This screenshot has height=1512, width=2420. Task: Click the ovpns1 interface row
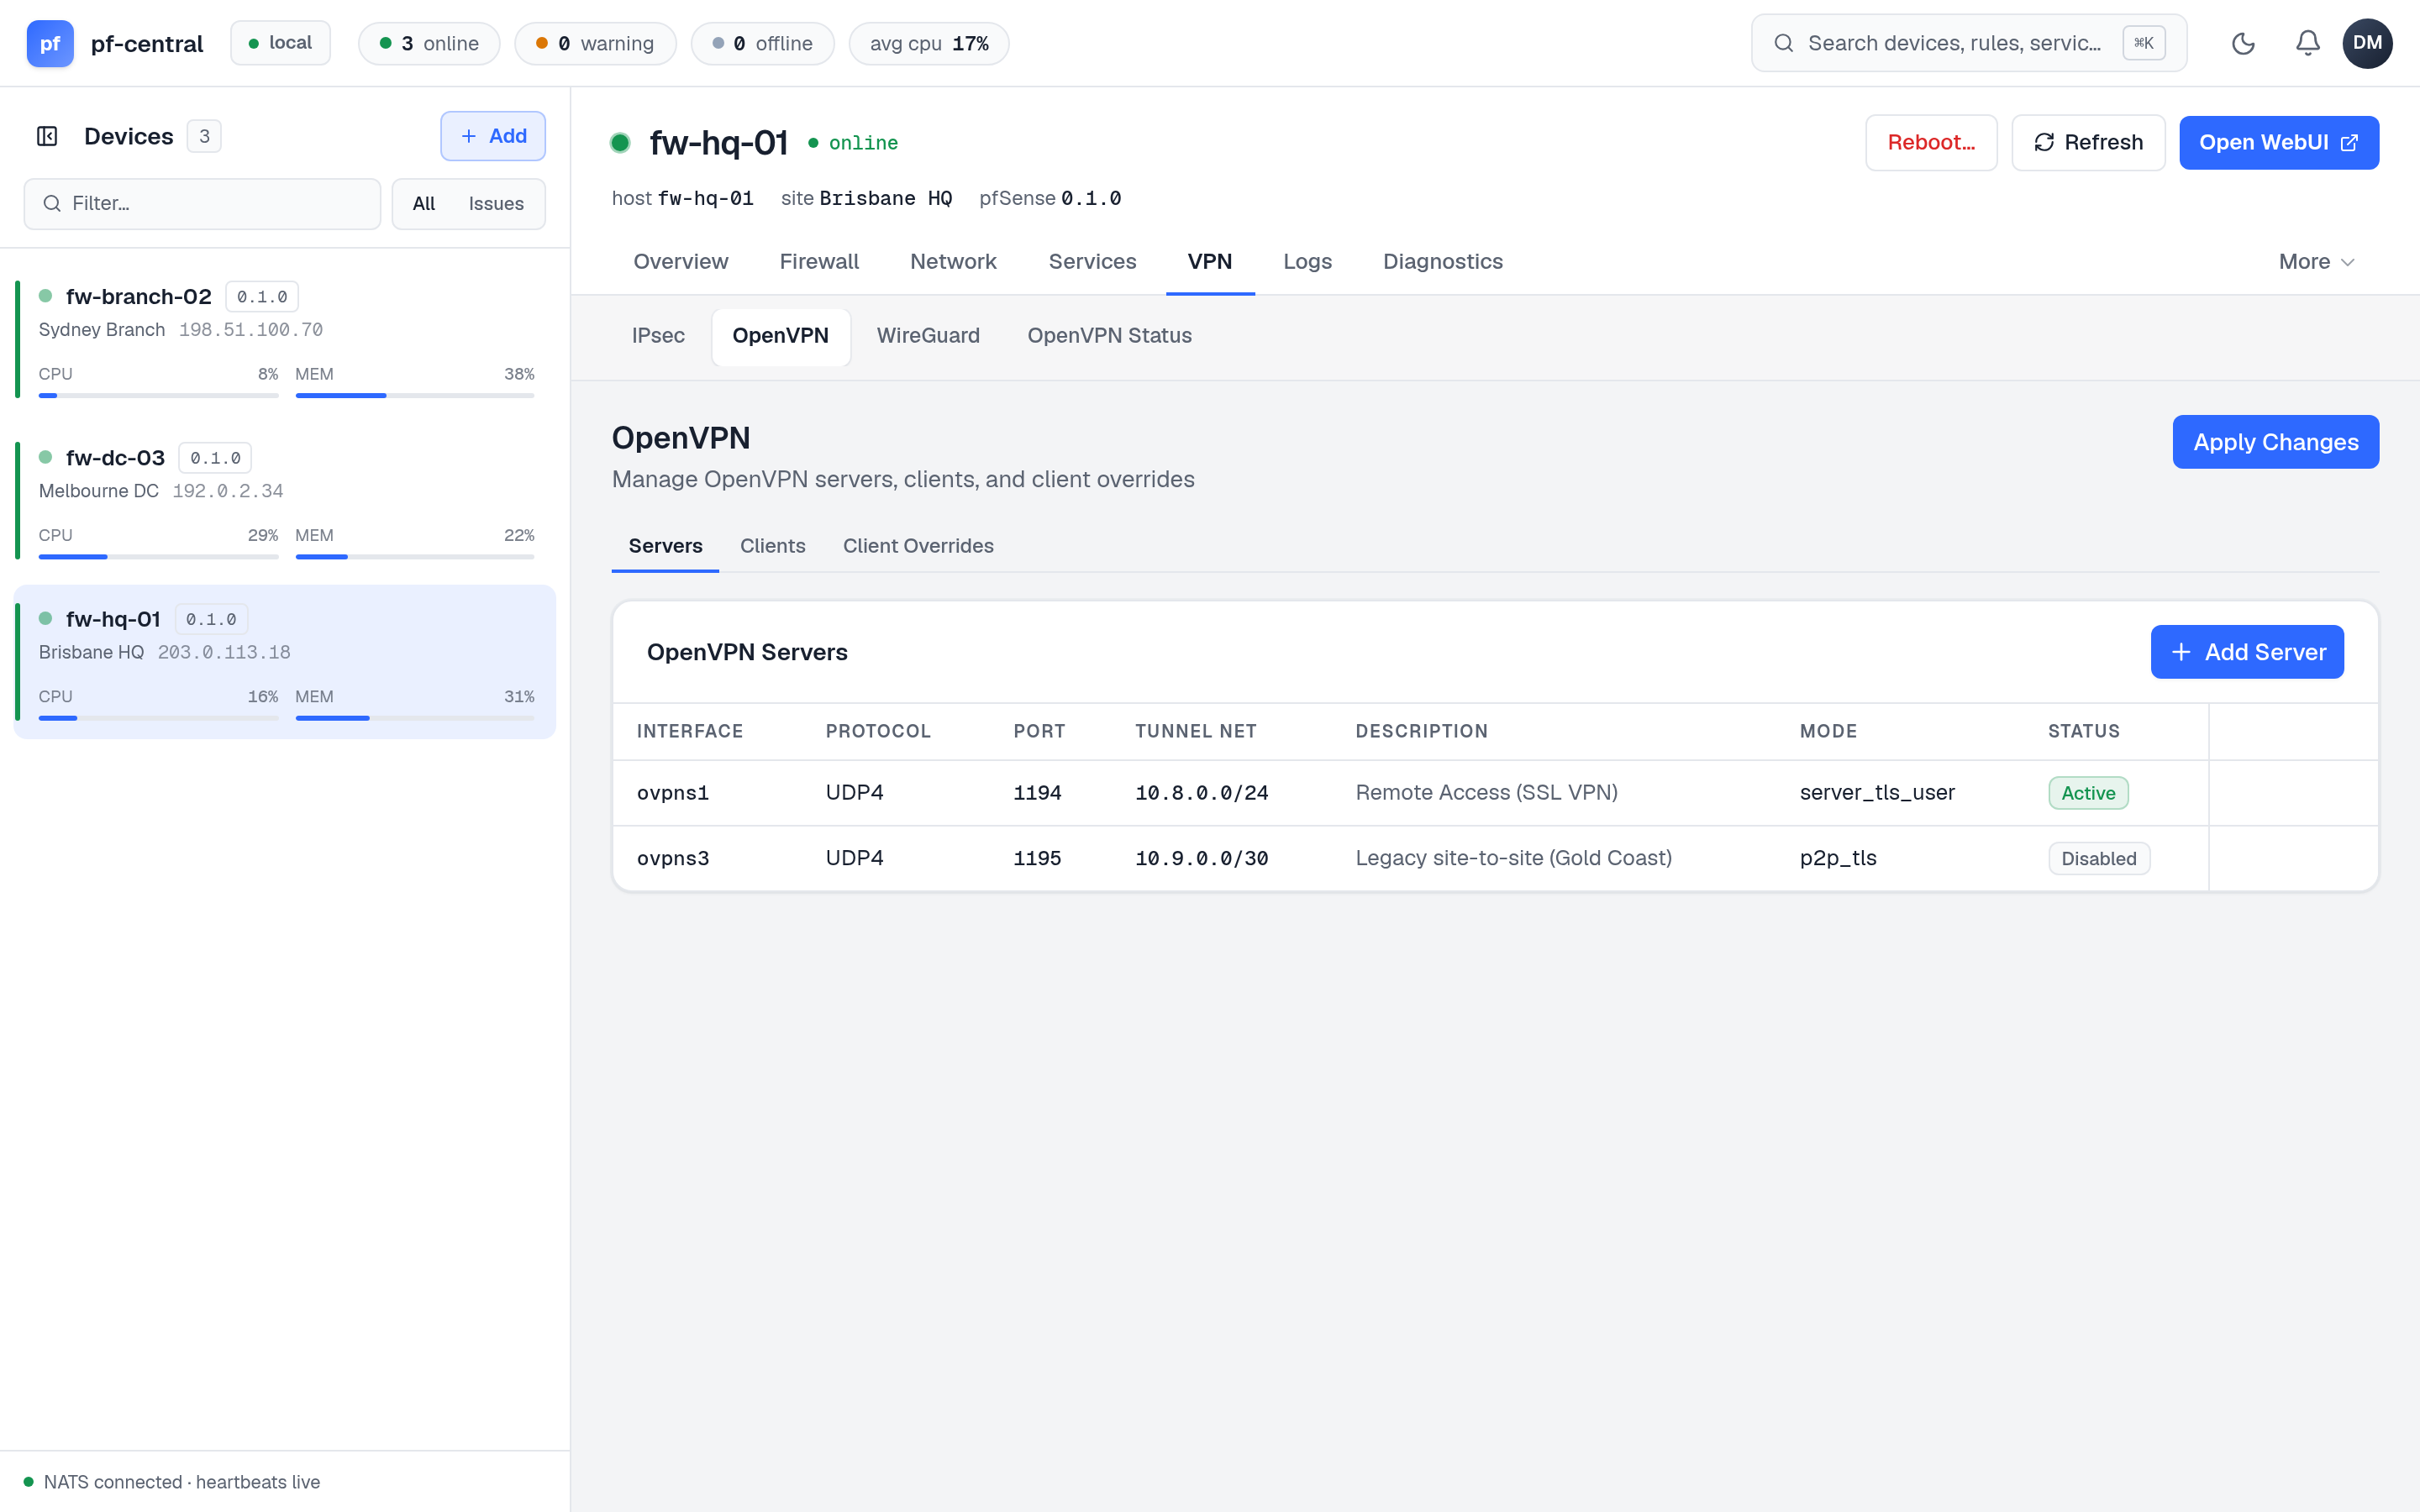1495,793
